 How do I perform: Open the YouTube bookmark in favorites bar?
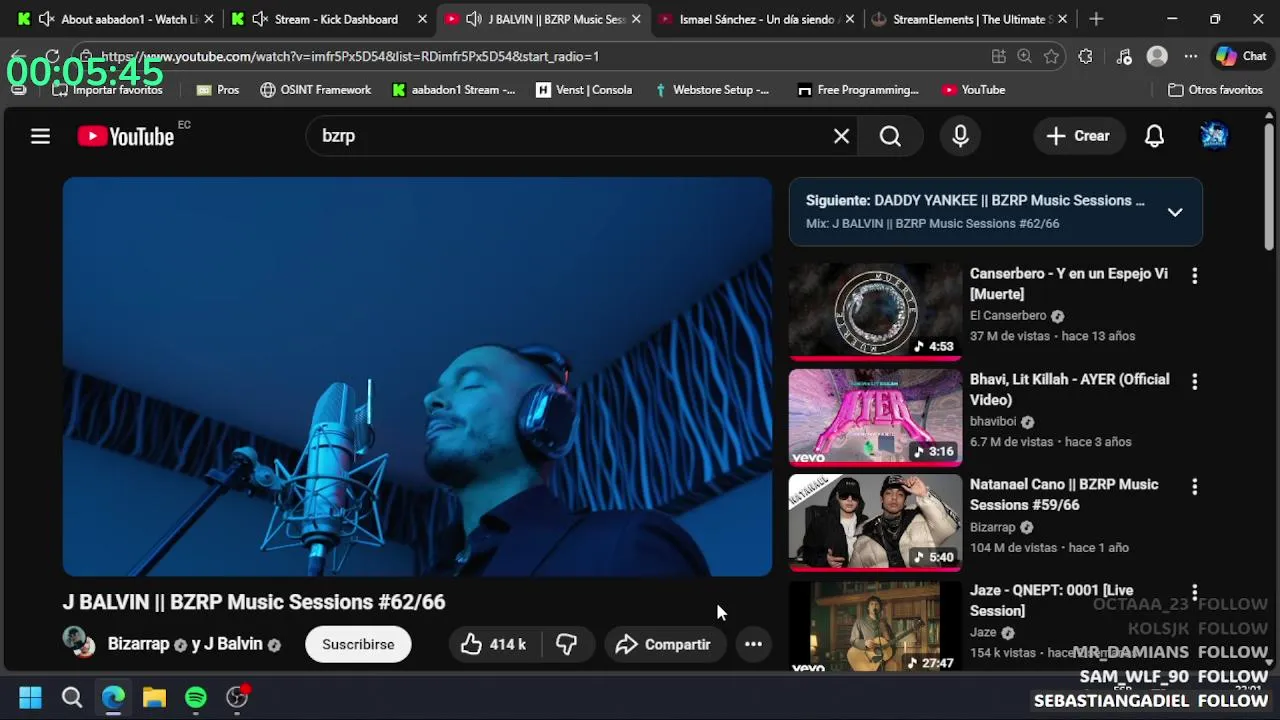tap(973, 90)
